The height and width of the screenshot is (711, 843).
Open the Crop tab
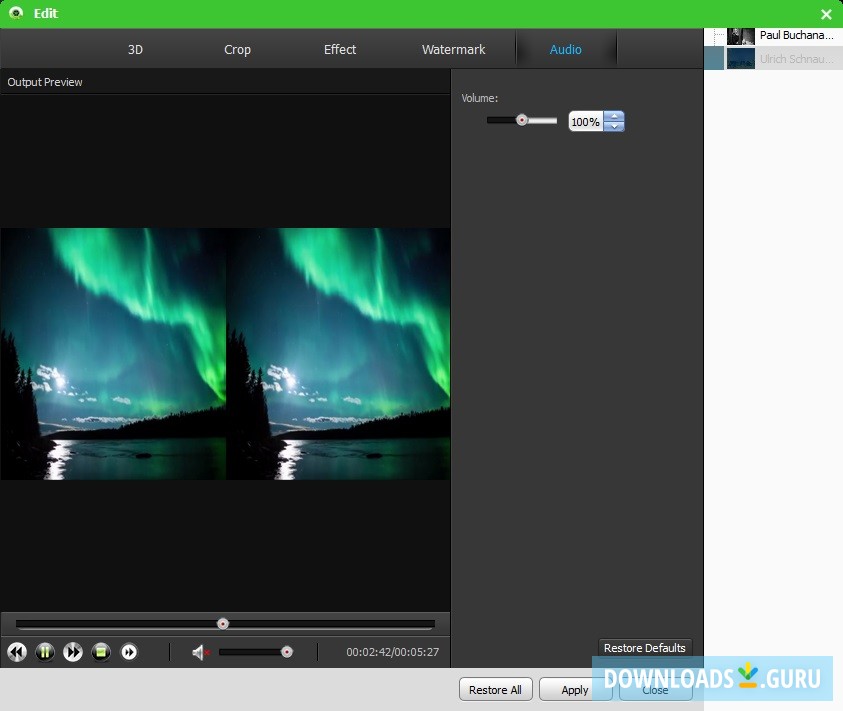click(237, 49)
